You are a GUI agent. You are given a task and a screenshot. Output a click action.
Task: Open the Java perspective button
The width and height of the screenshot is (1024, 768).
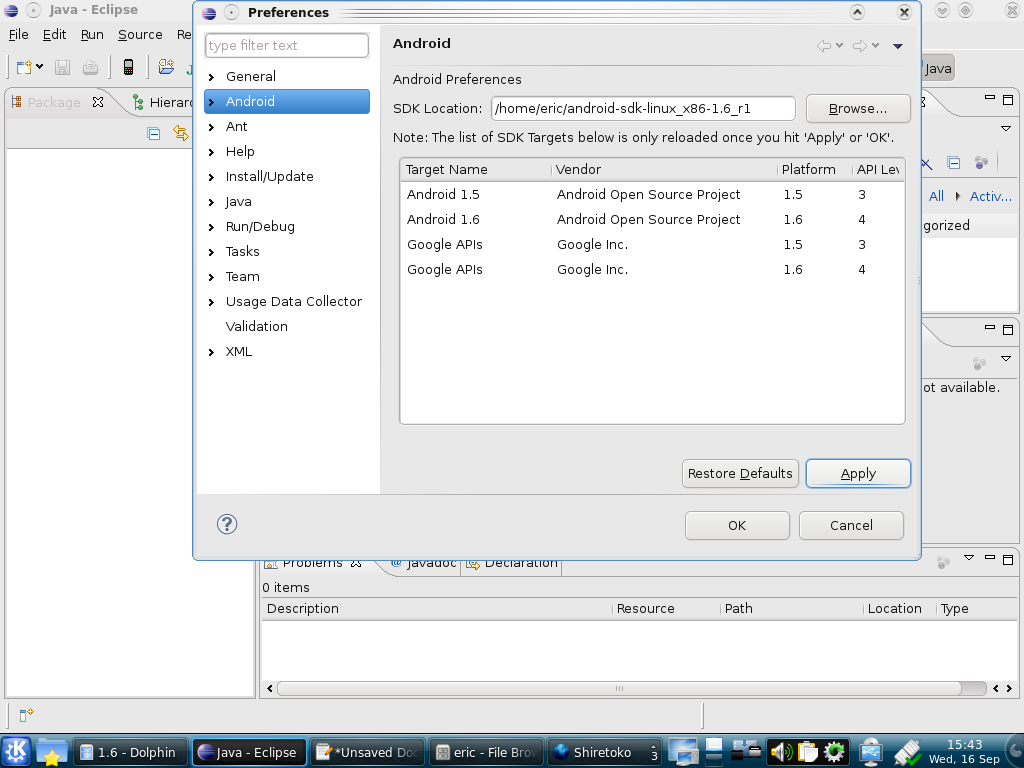coord(938,69)
